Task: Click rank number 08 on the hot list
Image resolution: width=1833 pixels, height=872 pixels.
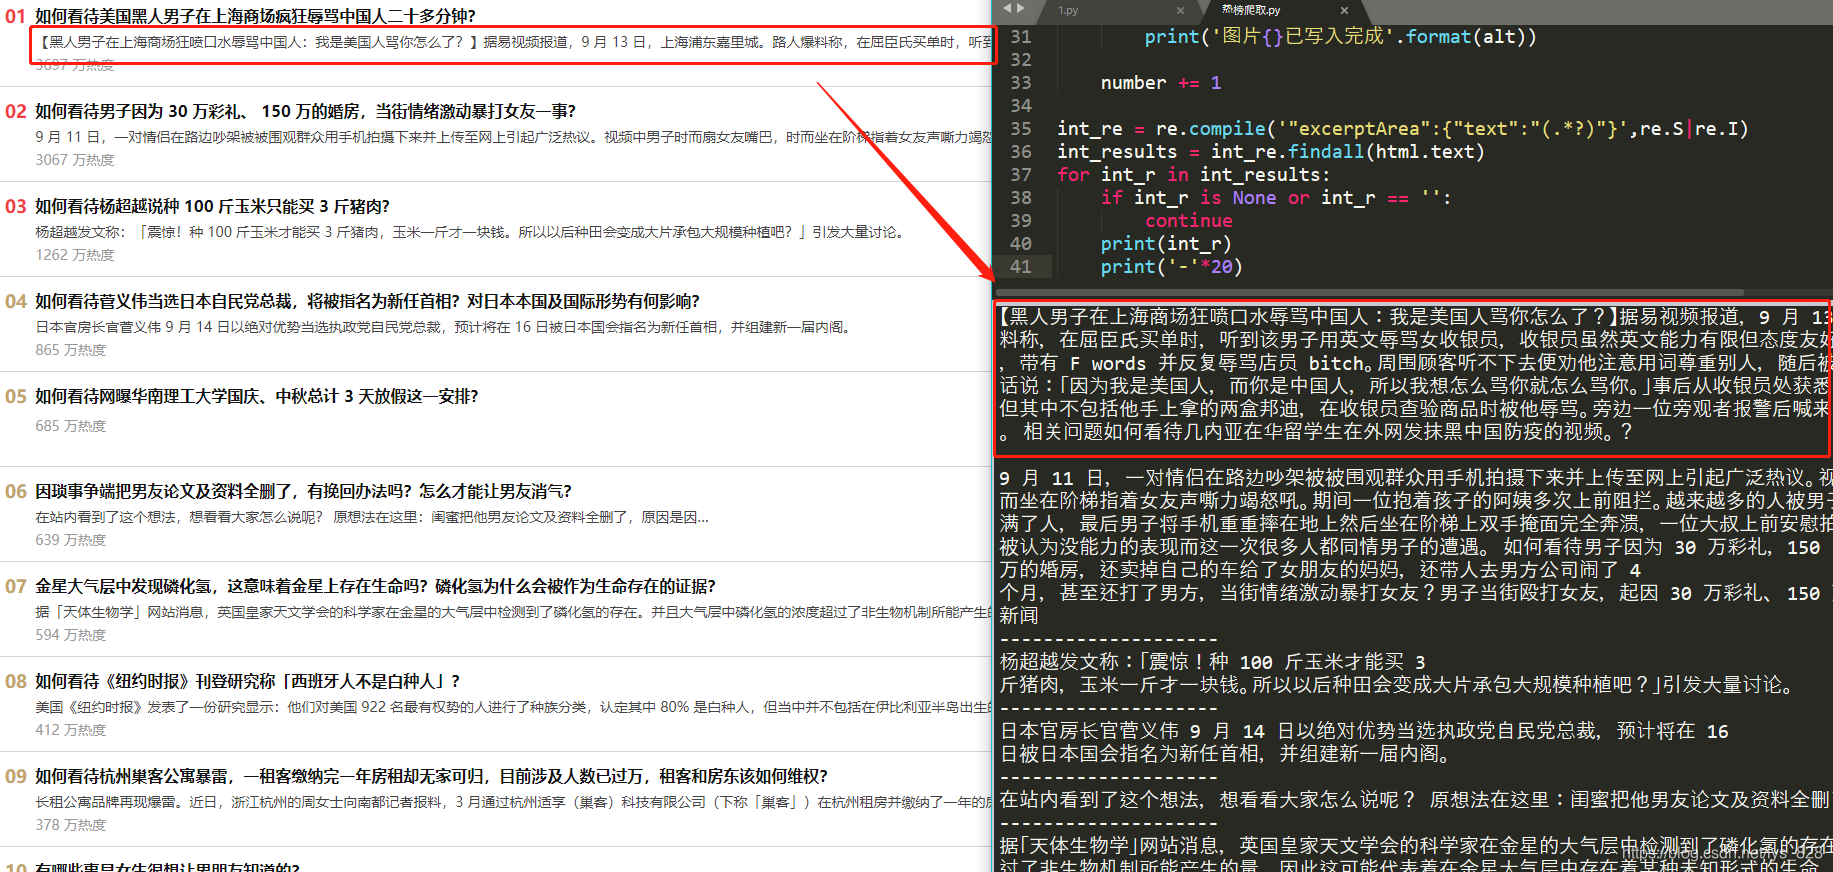Action: click(x=16, y=681)
